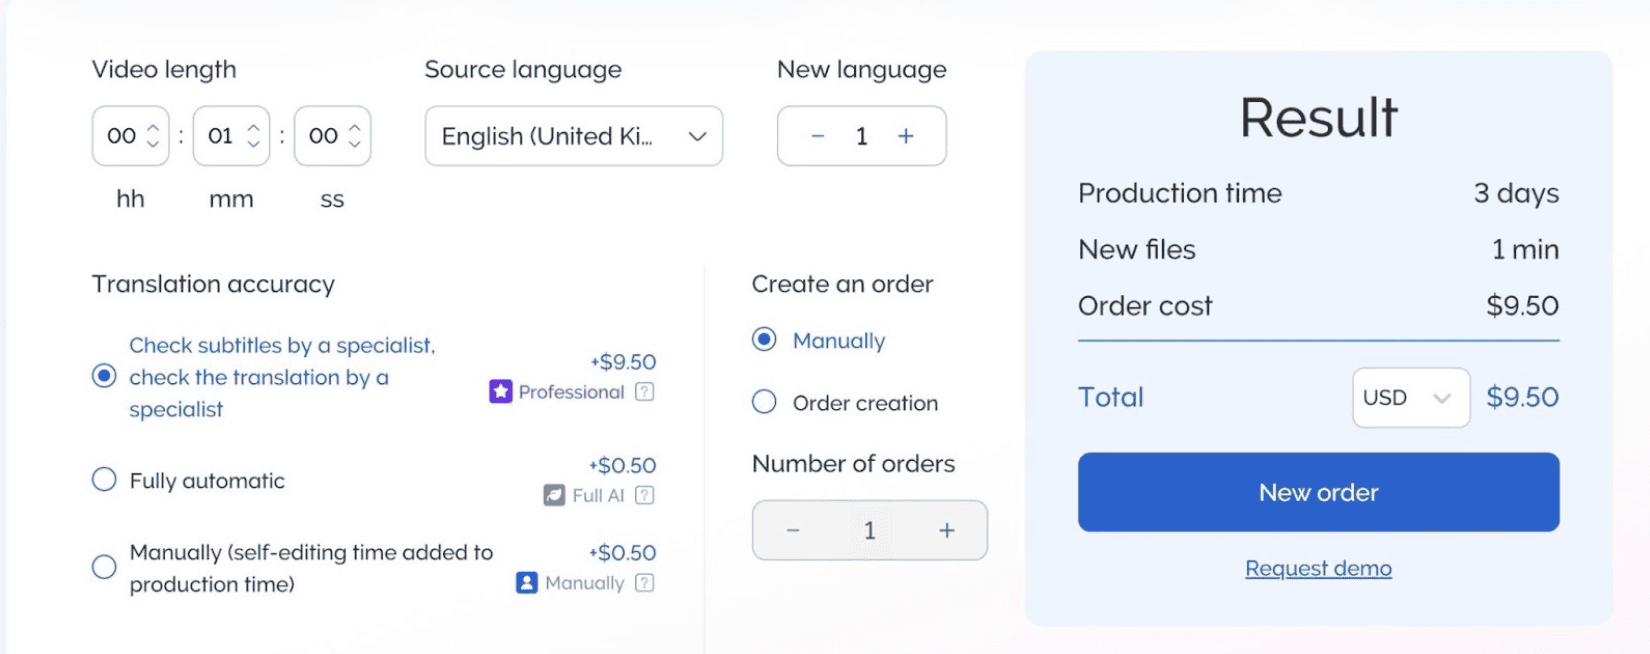The width and height of the screenshot is (1650, 654).
Task: Click the blue person Manually badge icon
Action: [527, 583]
